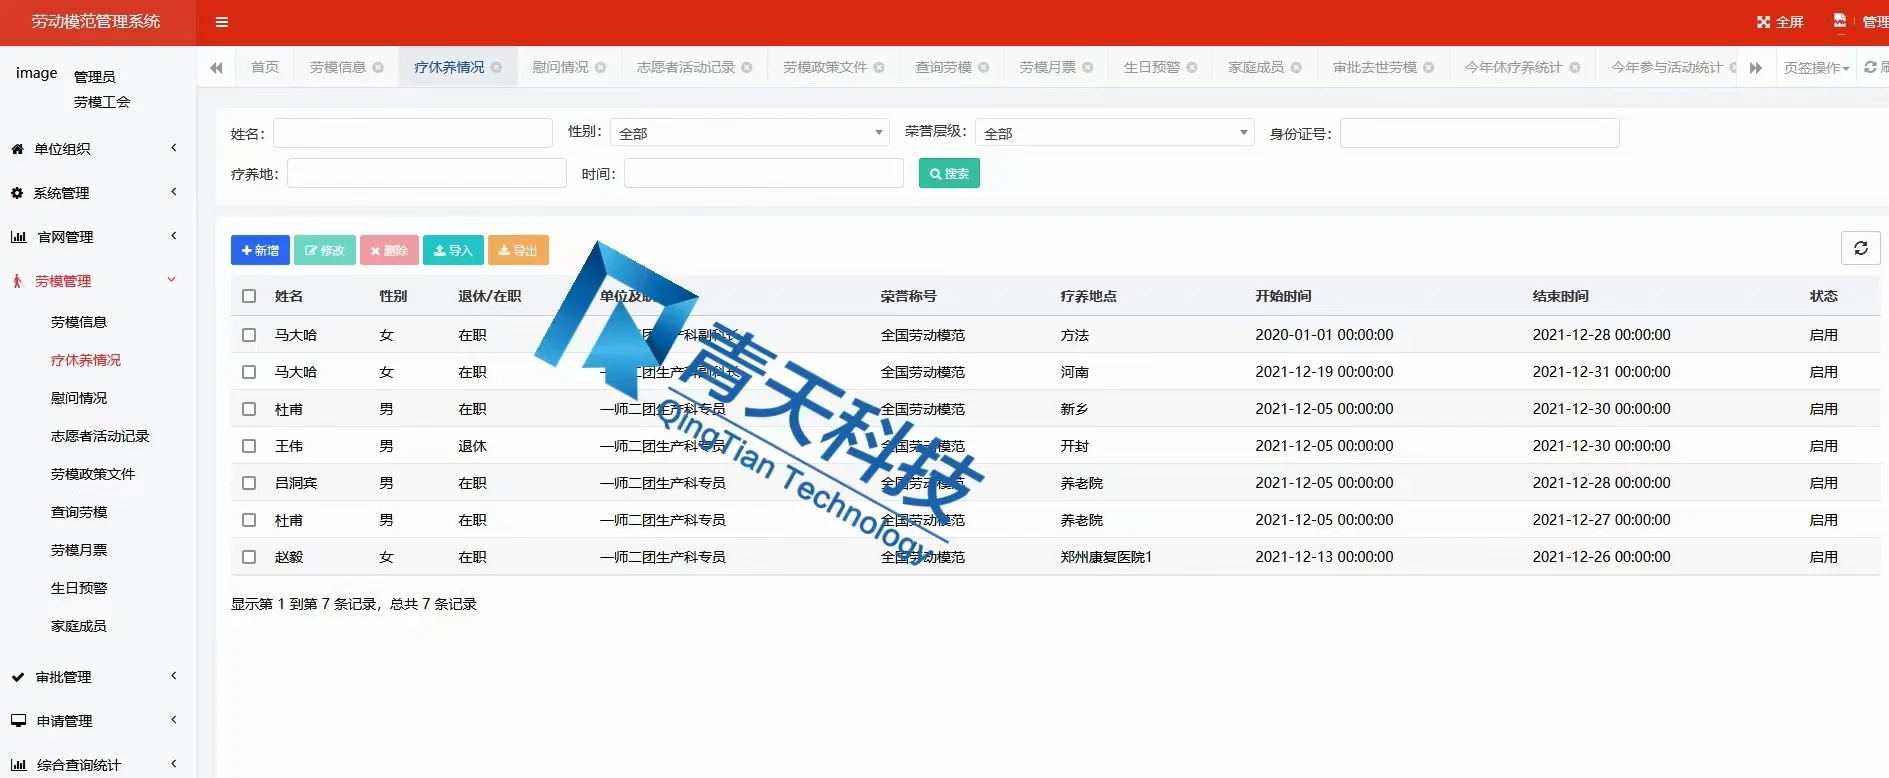The width and height of the screenshot is (1889, 778).
Task: Close the 志愿者活动记录 tab x icon
Action: click(x=747, y=68)
